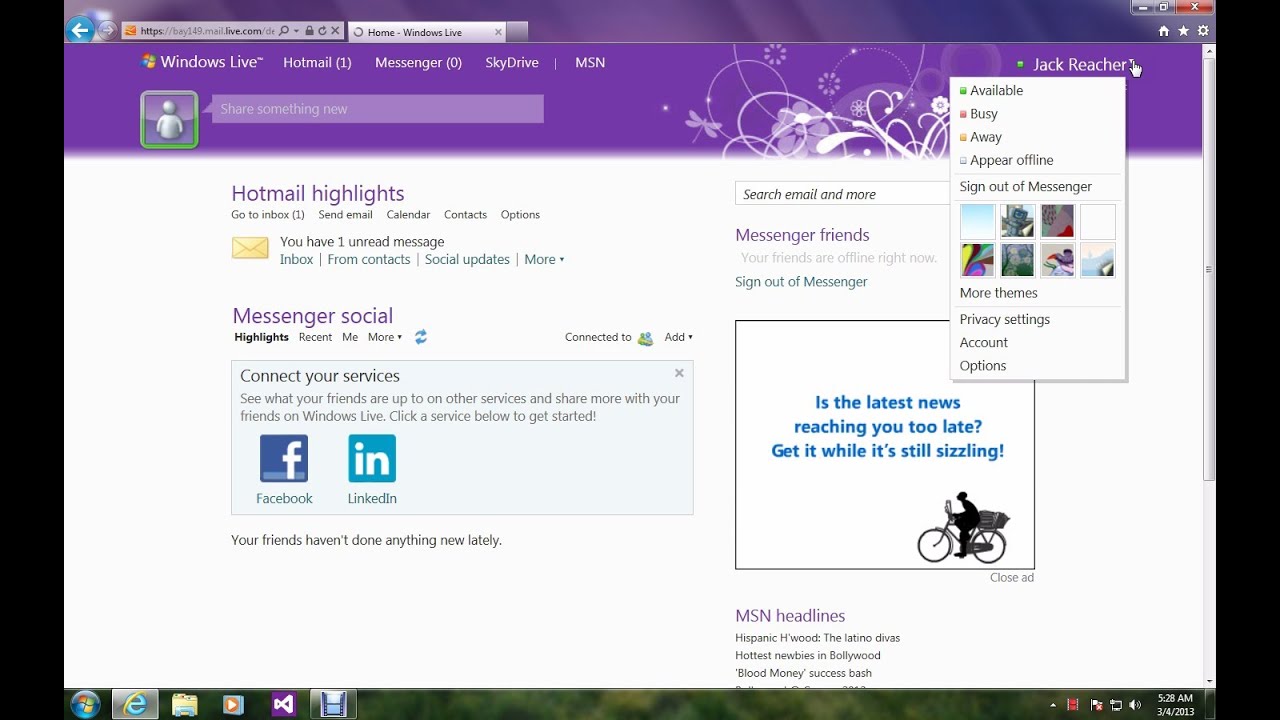Open SkyDrive in the header
This screenshot has height=720, width=1280.
(x=512, y=62)
